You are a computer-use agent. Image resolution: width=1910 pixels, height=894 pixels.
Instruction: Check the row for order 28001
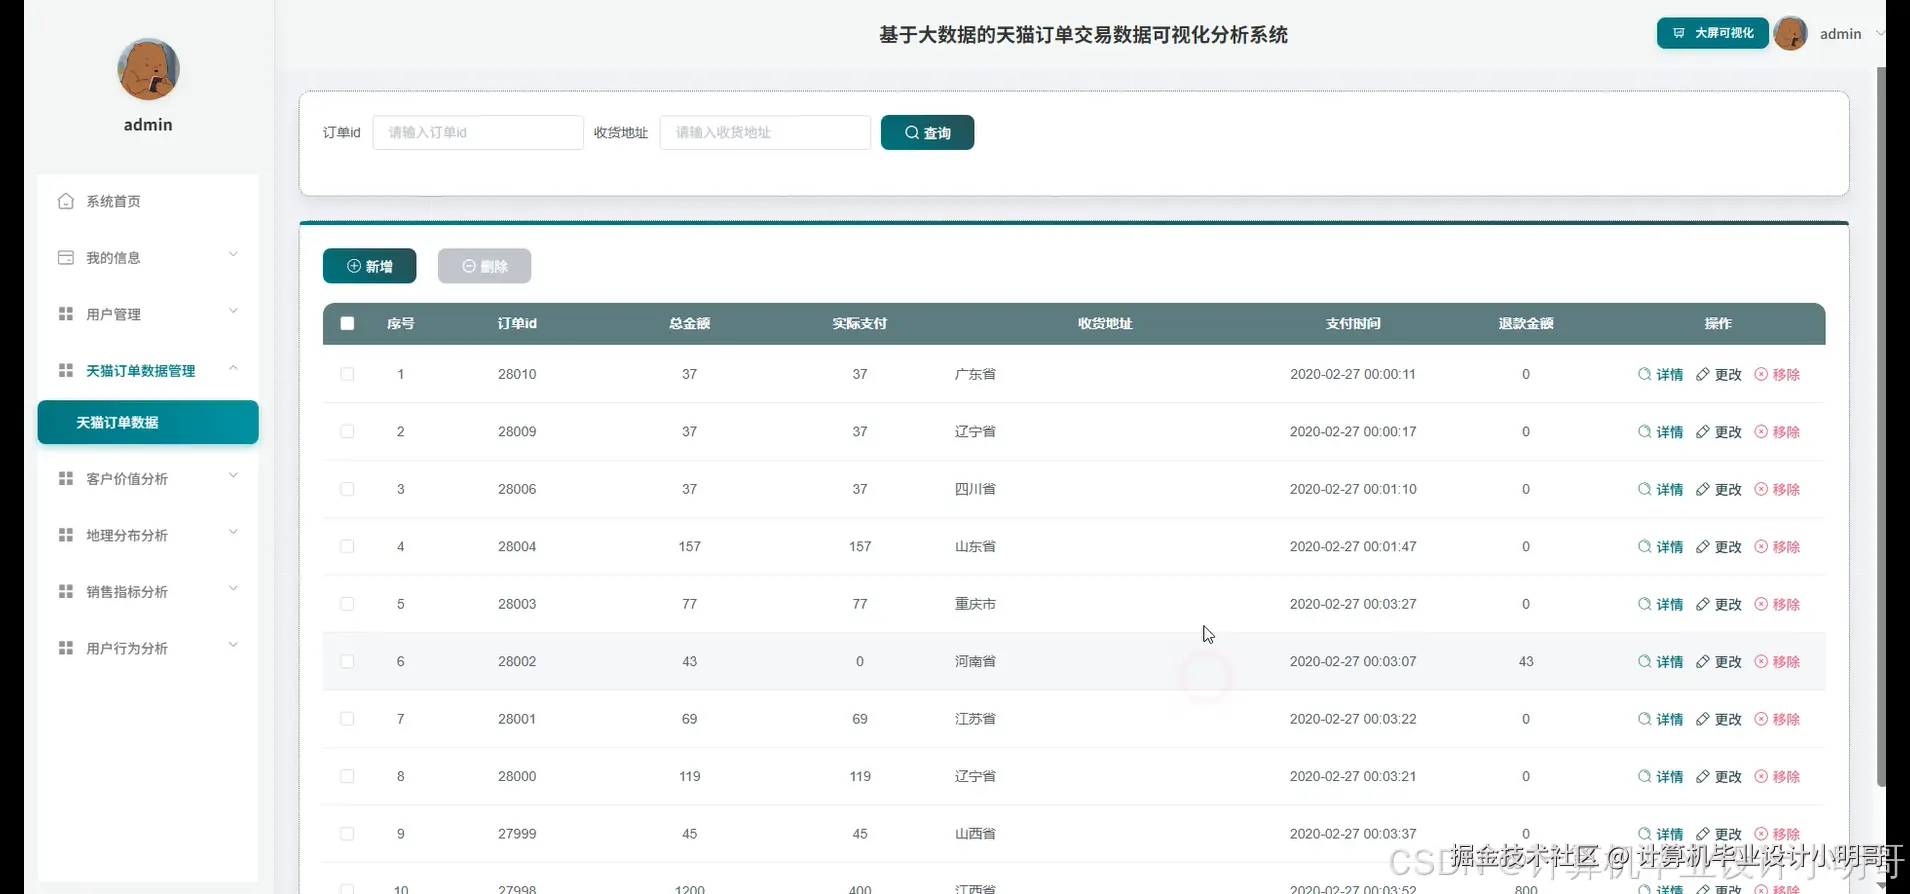pos(347,719)
